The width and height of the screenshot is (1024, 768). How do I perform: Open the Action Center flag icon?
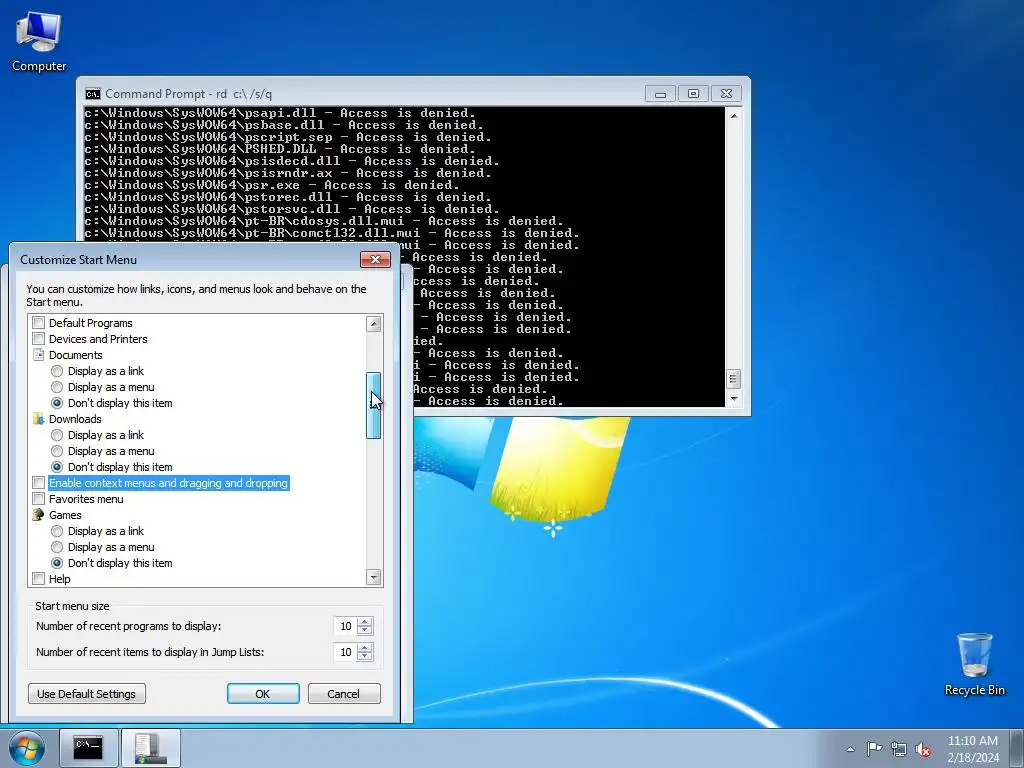click(874, 749)
